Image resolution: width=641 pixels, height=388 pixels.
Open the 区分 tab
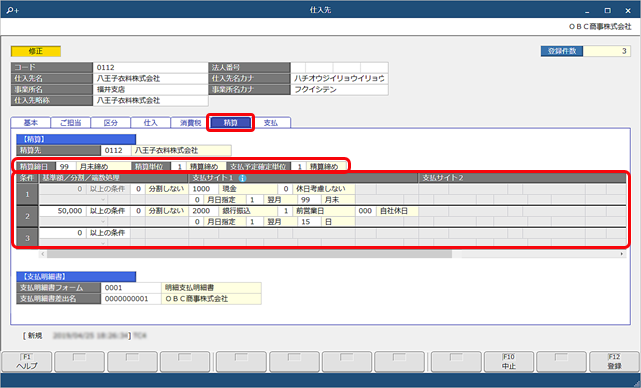[110, 123]
